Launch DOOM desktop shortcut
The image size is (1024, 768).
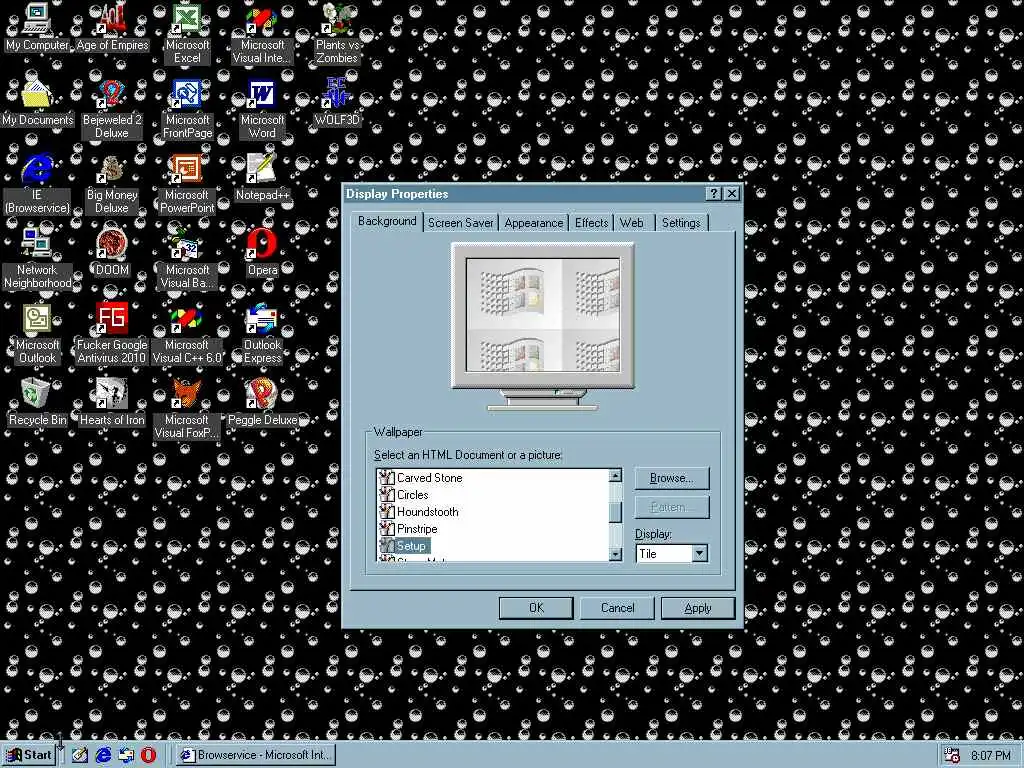112,253
